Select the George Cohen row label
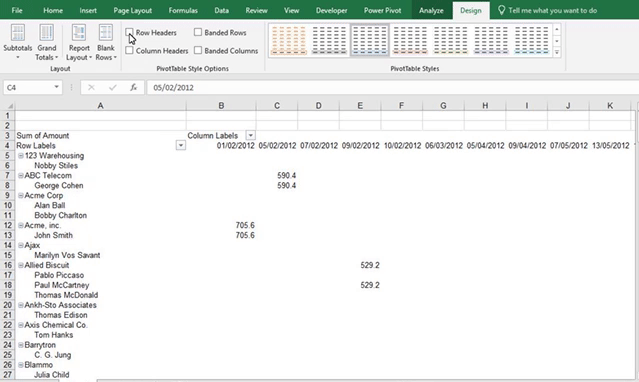 (59, 185)
